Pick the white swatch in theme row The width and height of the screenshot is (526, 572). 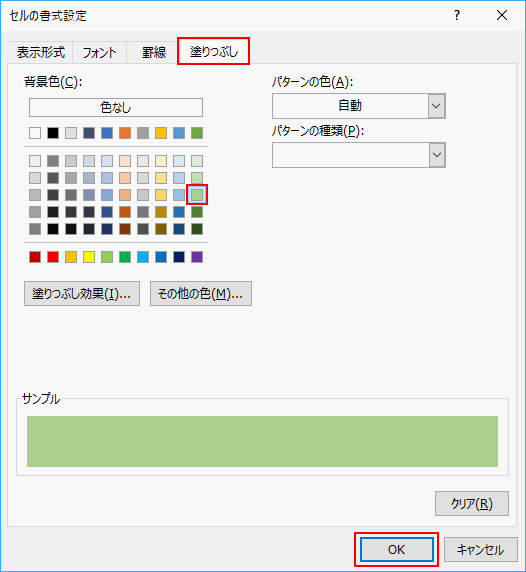(x=35, y=133)
